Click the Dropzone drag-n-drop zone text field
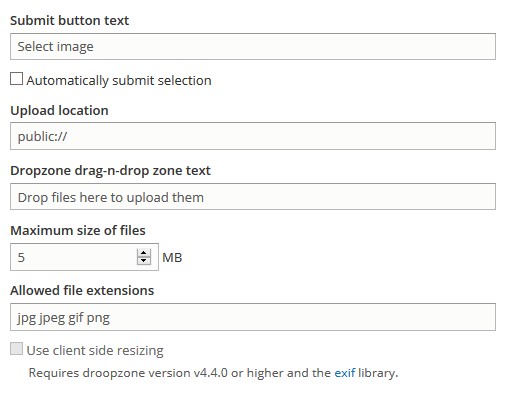Image resolution: width=532 pixels, height=395 pixels. (253, 196)
